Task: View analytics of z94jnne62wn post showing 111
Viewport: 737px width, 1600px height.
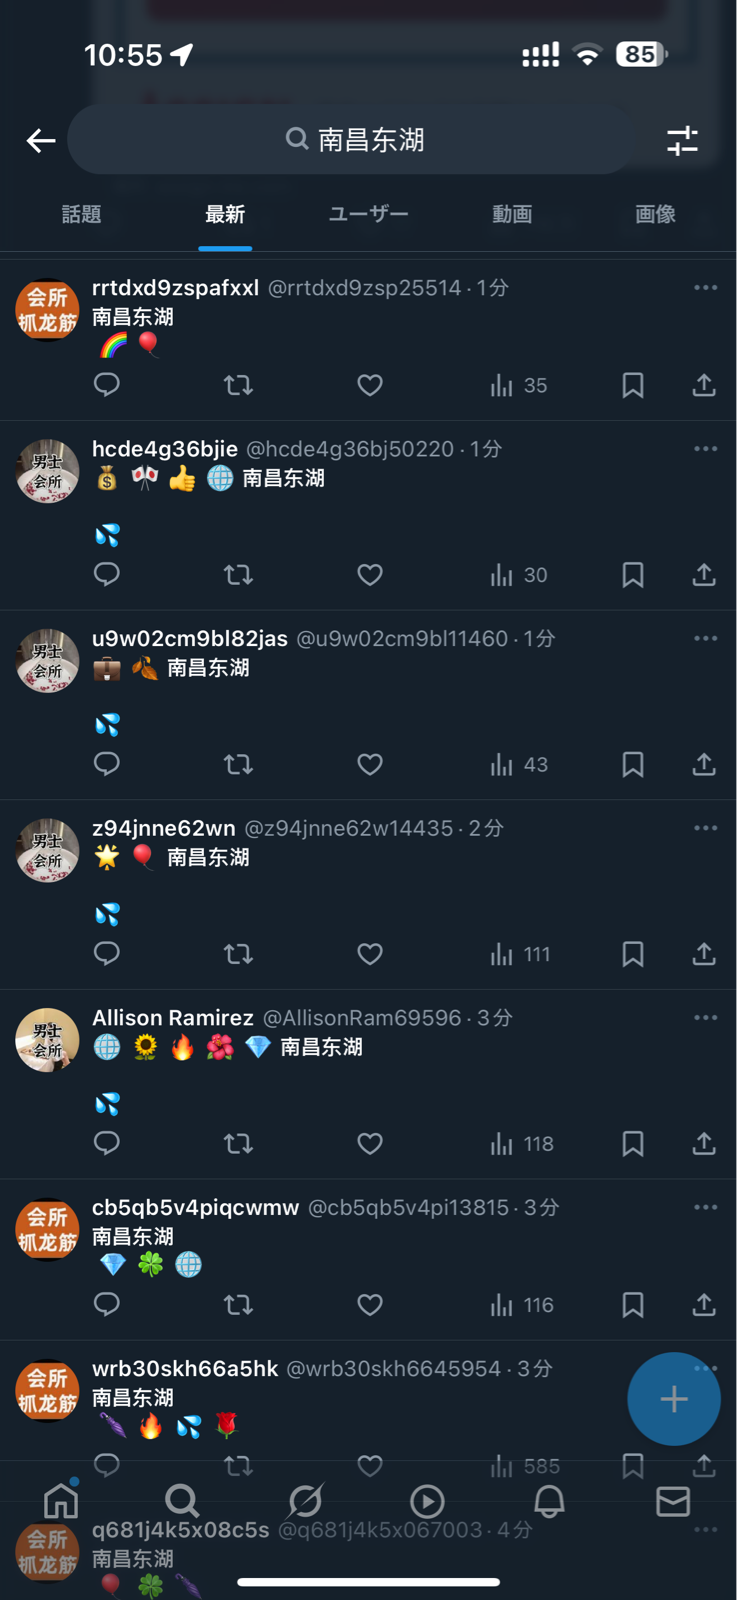Action: [520, 954]
